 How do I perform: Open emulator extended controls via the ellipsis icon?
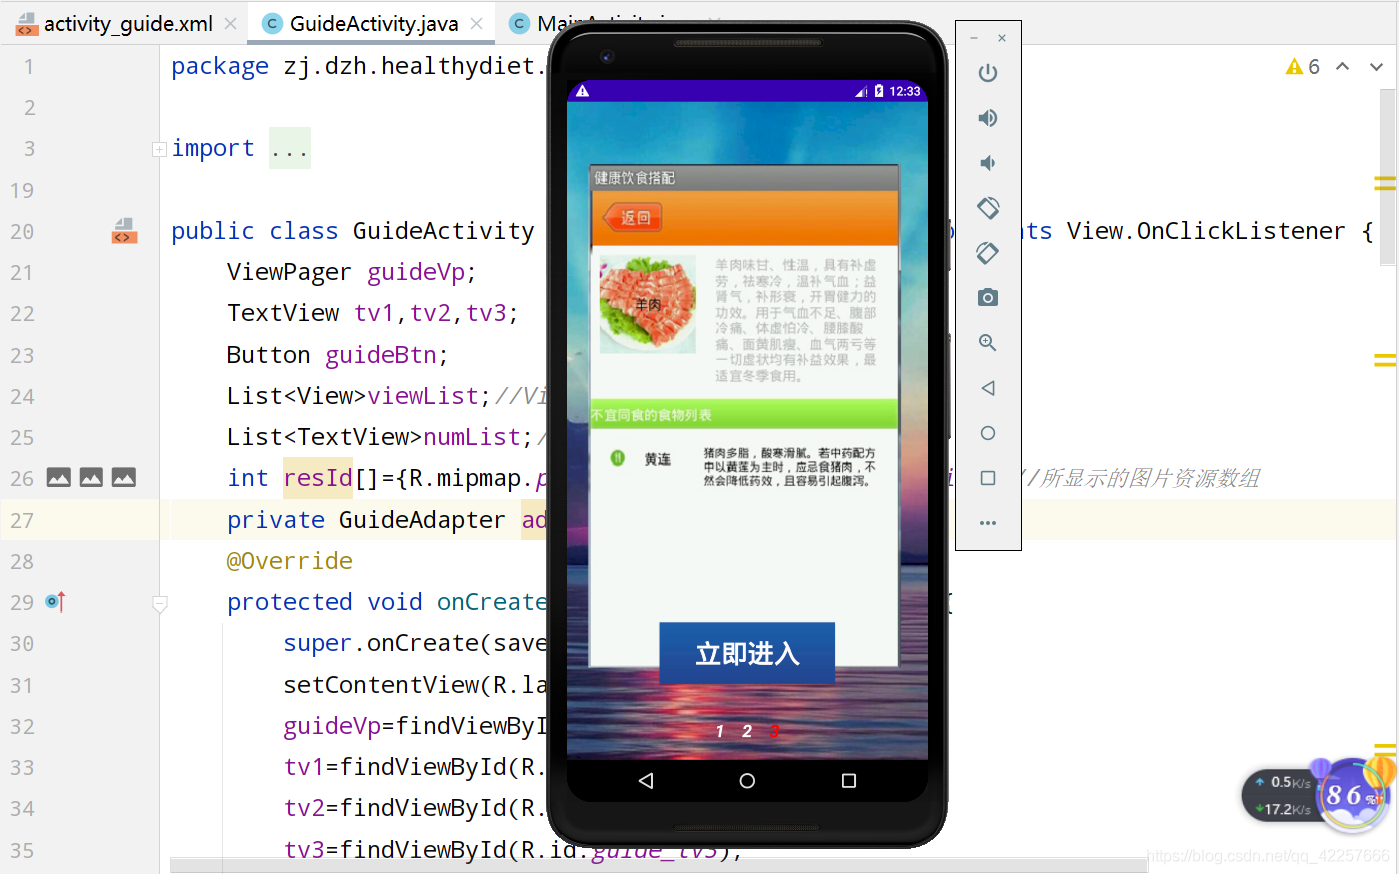988,522
